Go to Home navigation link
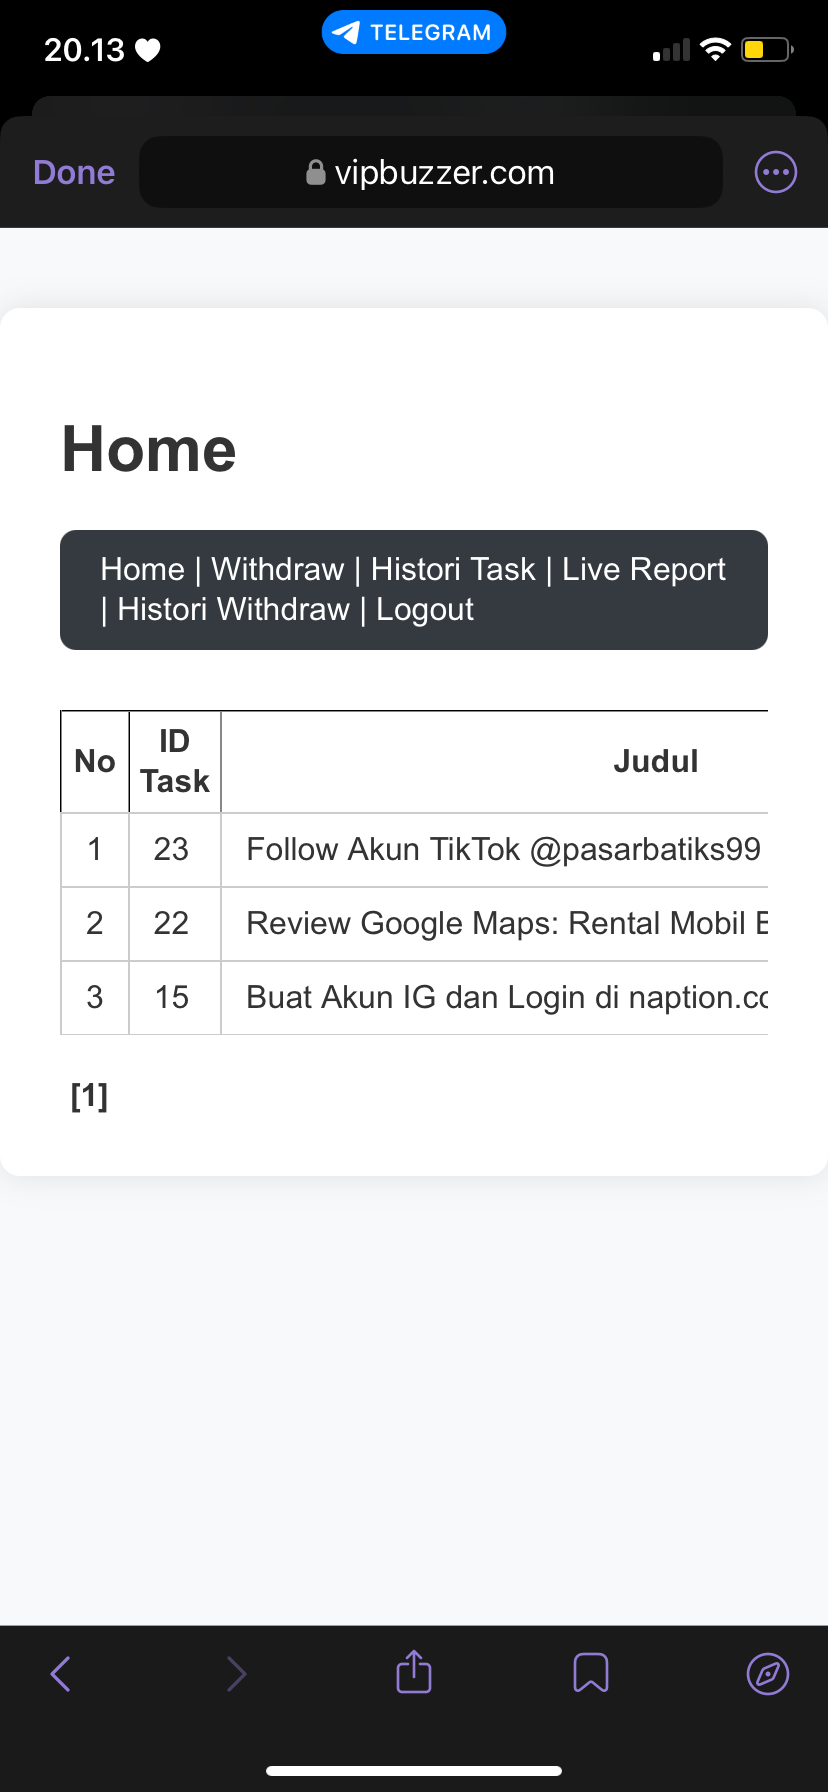 [x=142, y=569]
